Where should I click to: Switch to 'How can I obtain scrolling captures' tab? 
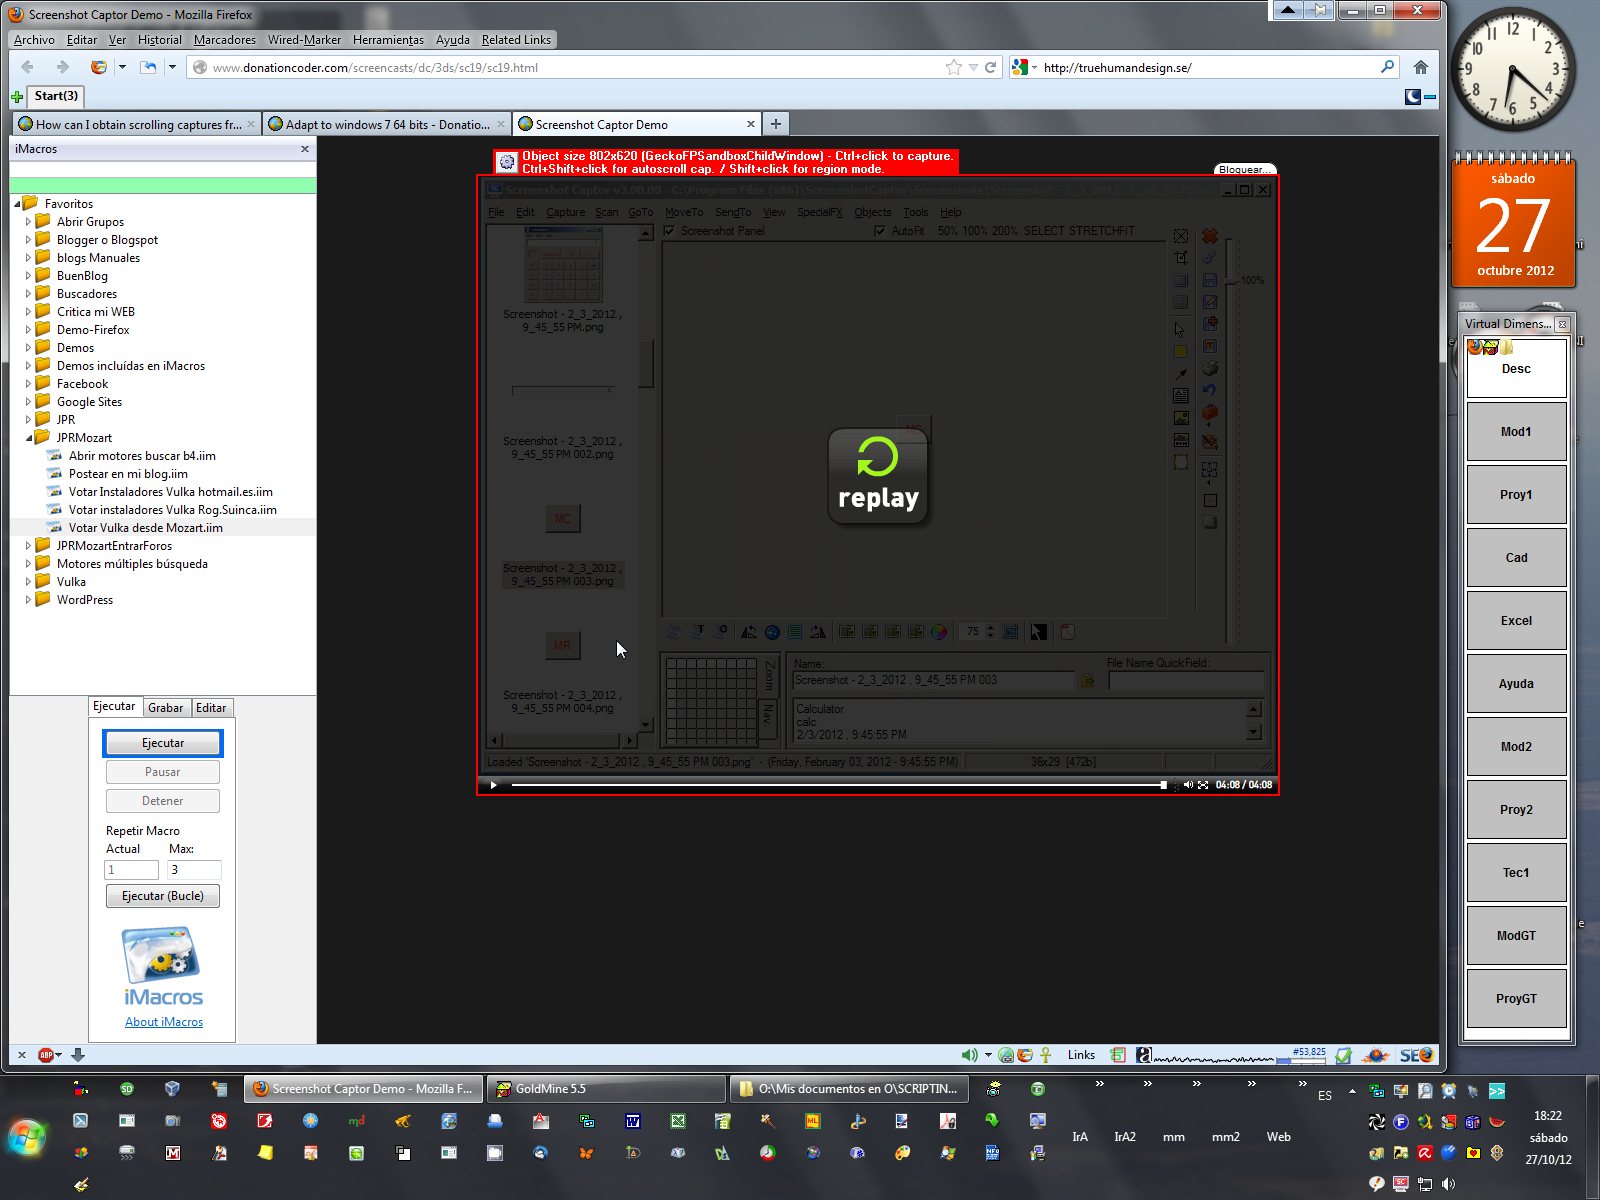click(137, 124)
